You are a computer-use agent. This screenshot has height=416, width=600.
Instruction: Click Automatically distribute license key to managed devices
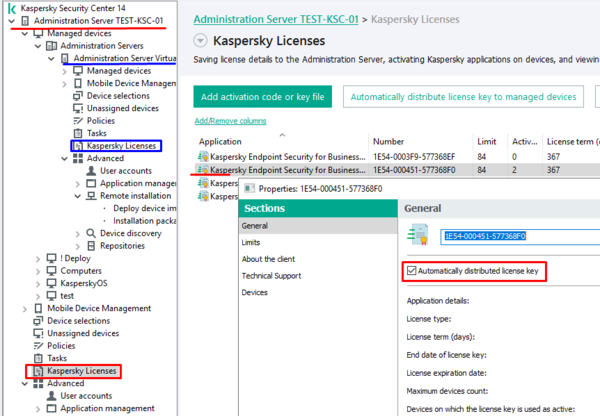click(x=463, y=97)
